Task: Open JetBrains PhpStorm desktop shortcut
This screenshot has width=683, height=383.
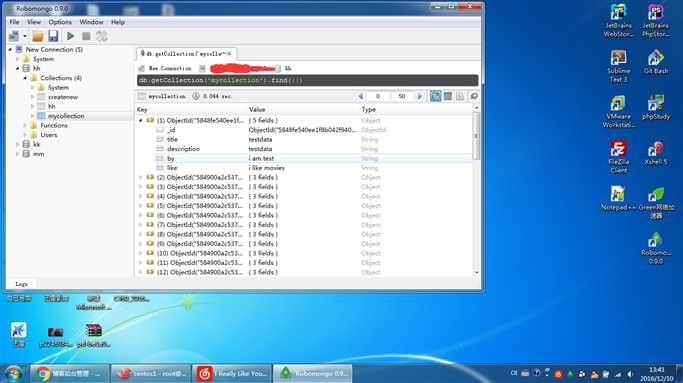Action: [656, 20]
